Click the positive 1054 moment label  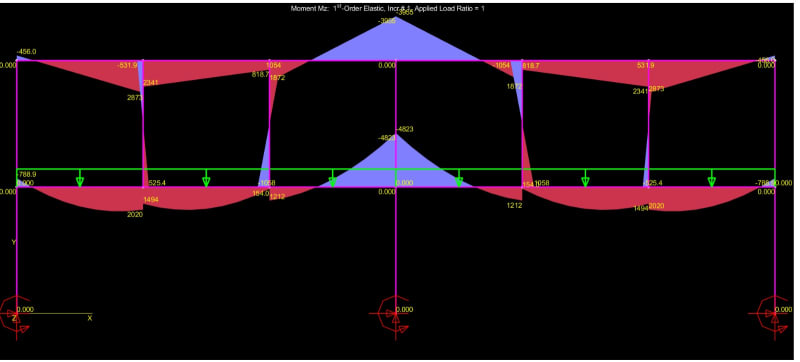(x=274, y=65)
